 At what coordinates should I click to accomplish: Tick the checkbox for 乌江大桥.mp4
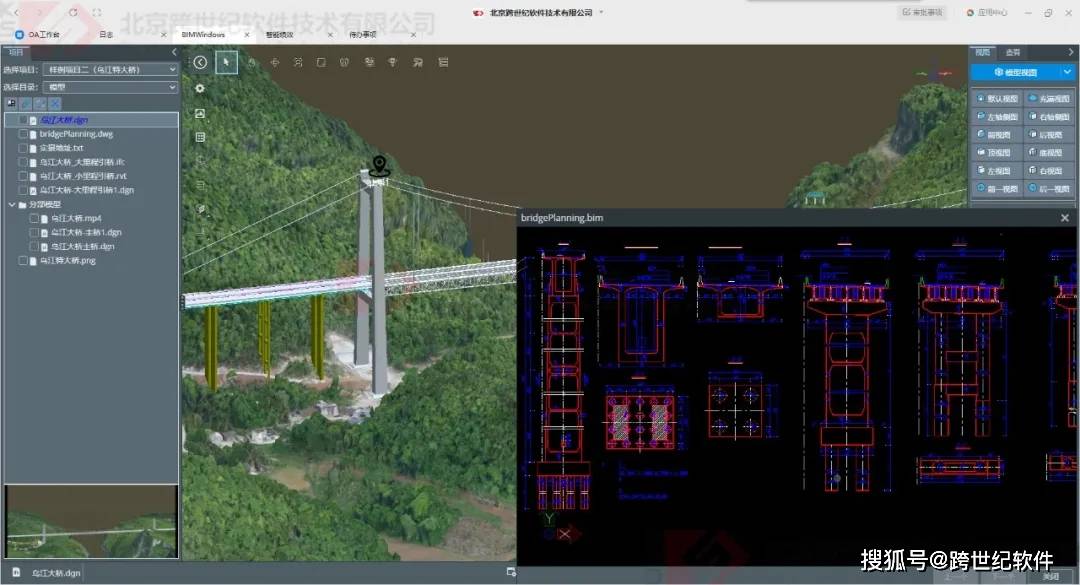[x=34, y=218]
